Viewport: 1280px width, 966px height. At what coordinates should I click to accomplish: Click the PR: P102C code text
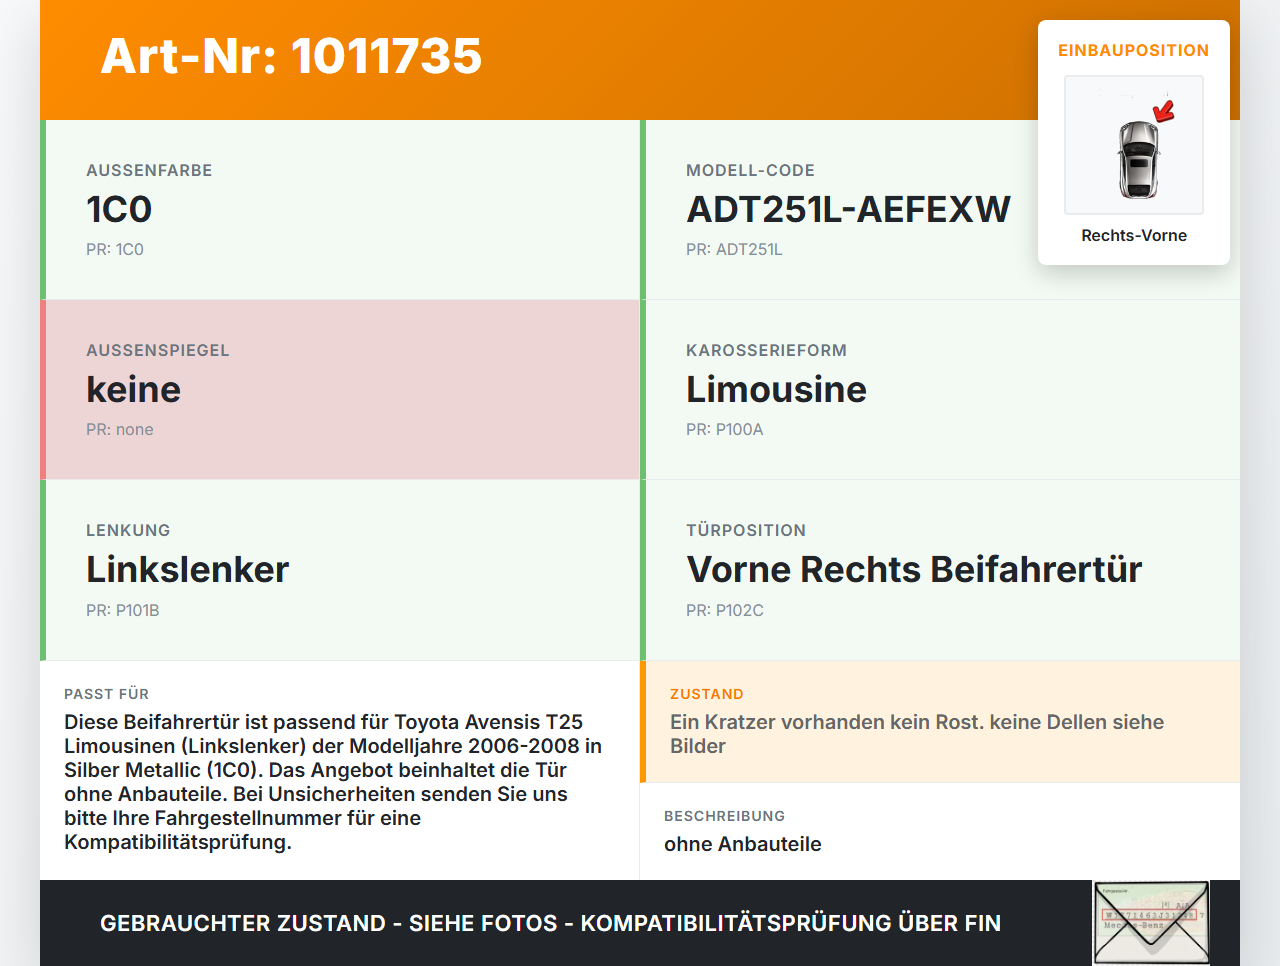[724, 610]
